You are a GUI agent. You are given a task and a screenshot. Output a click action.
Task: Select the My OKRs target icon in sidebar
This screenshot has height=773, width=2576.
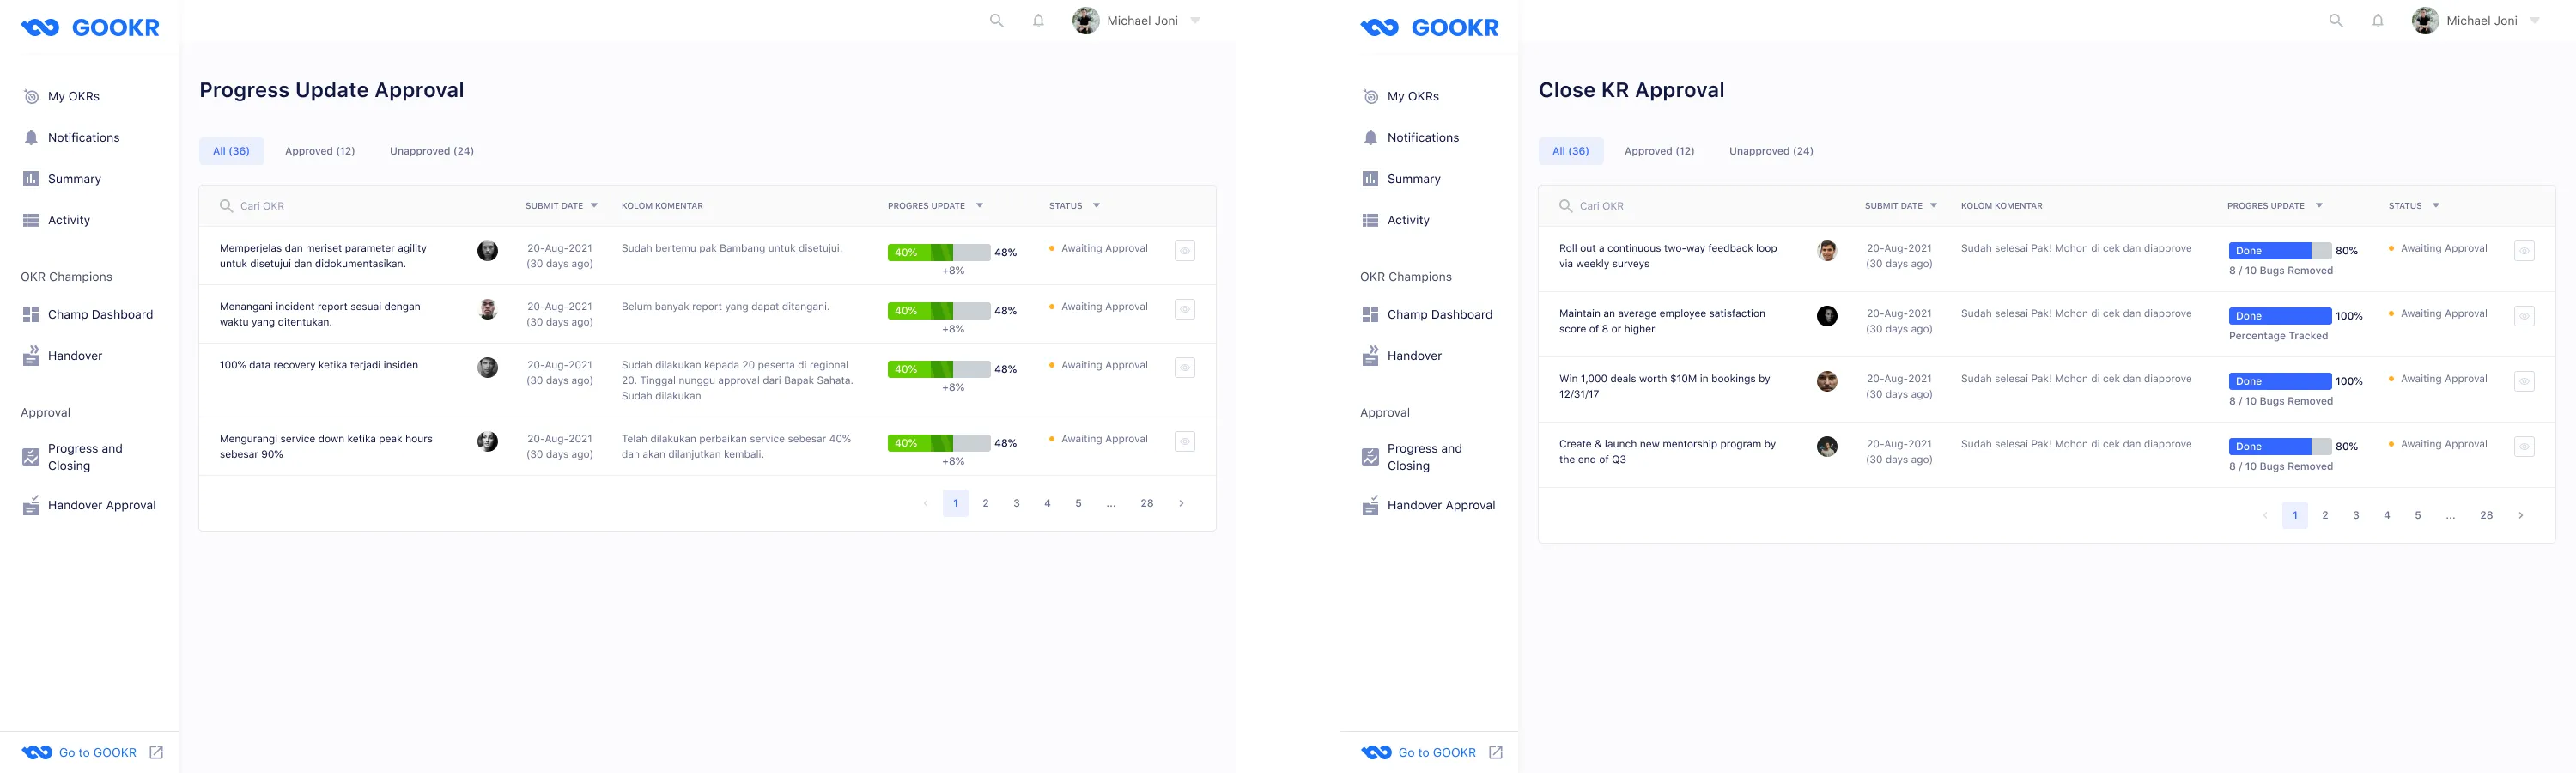(x=30, y=96)
